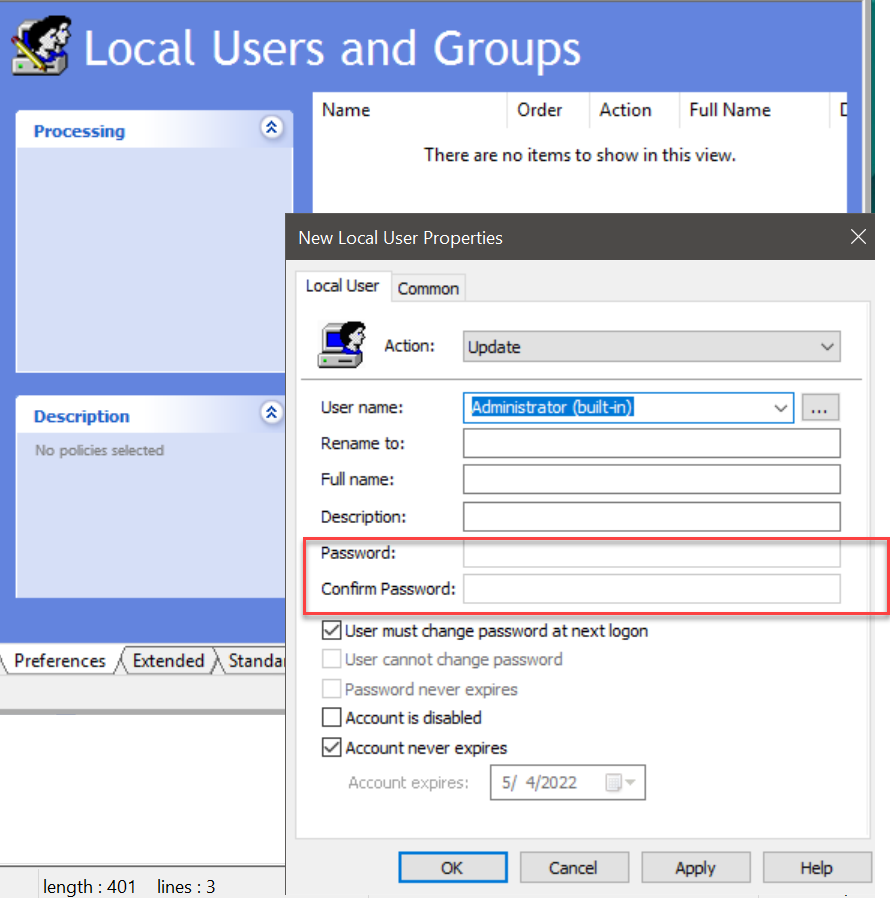Check Account is disabled checkbox
The image size is (890, 898).
coord(332,718)
